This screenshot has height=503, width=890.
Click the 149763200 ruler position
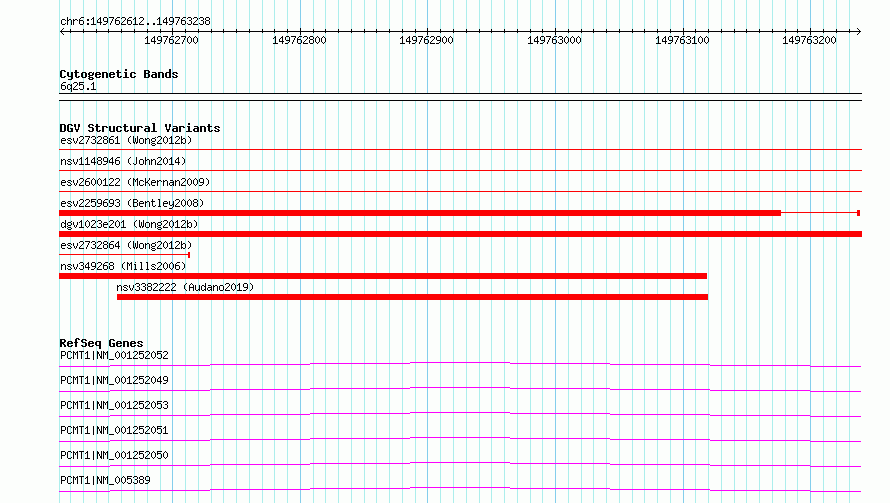[x=809, y=40]
